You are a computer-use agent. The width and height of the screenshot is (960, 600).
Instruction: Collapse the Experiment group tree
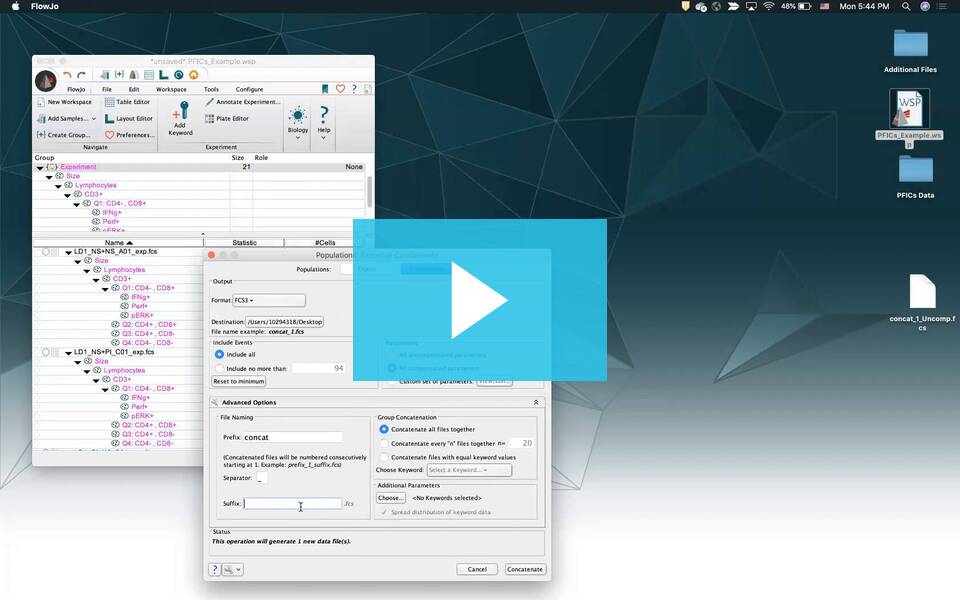[x=40, y=167]
